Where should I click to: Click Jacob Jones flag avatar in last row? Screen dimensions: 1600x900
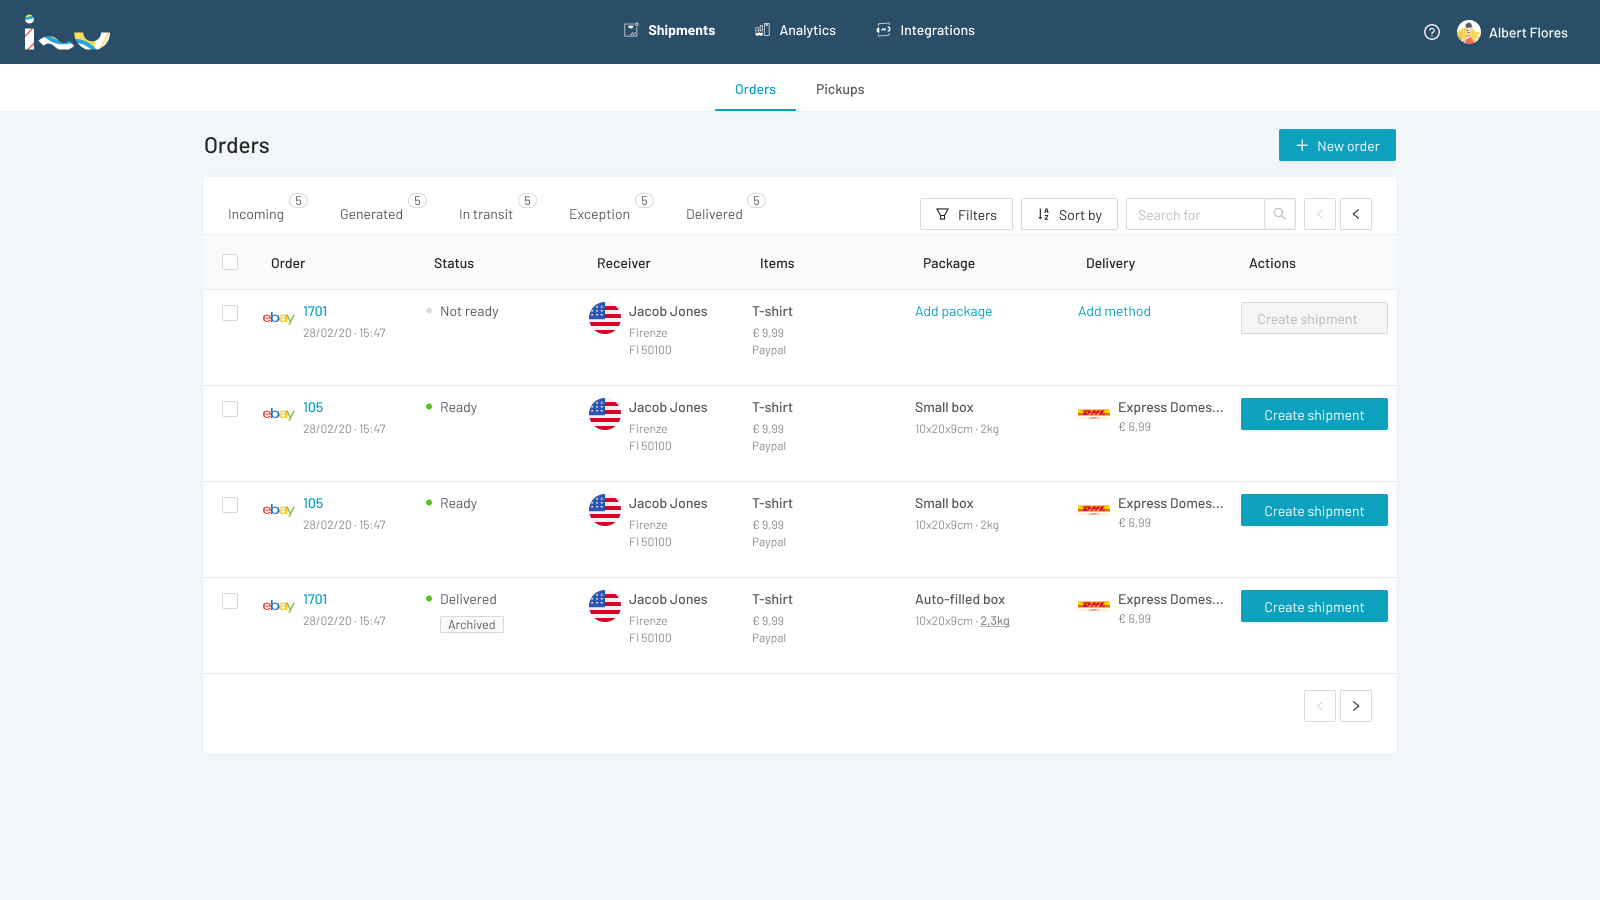point(605,606)
